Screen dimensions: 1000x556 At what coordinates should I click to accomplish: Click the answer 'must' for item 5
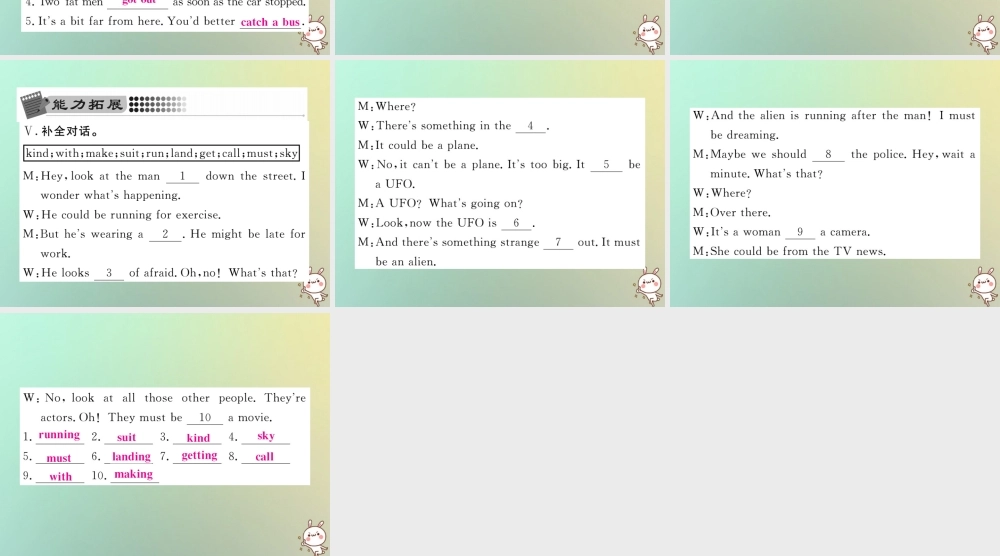tap(59, 458)
